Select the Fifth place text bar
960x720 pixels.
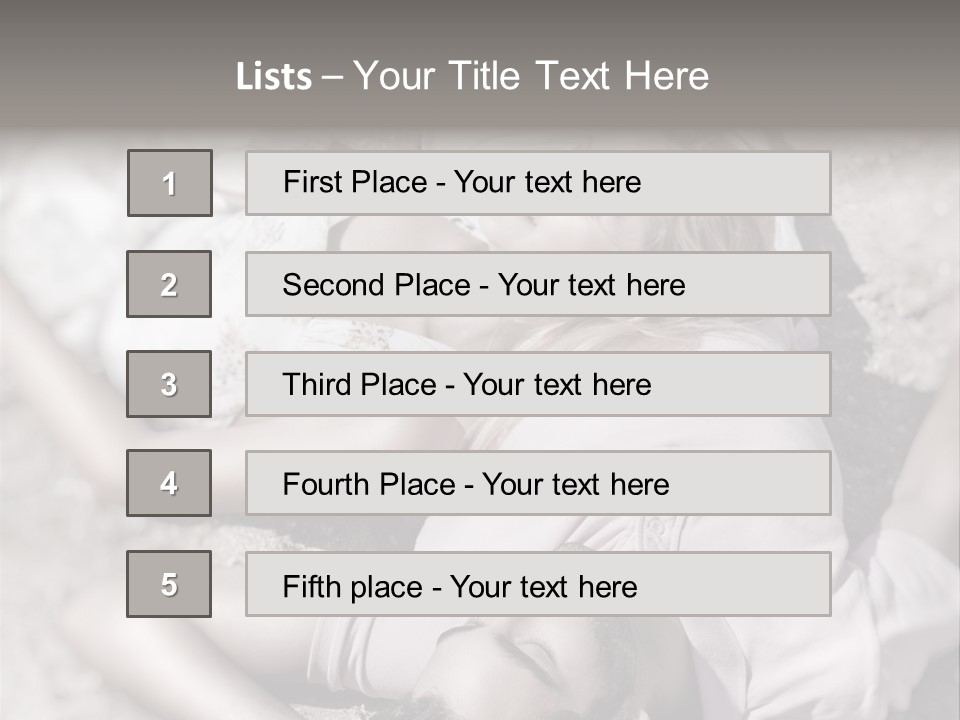coord(538,584)
